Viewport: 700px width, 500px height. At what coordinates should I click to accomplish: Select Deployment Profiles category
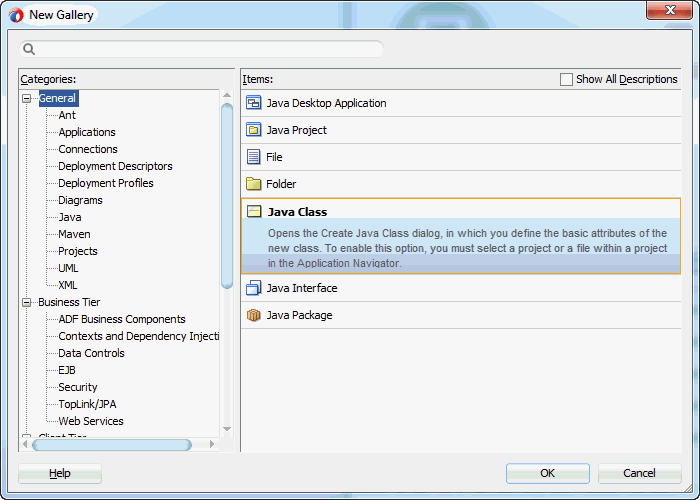pyautogui.click(x=106, y=183)
